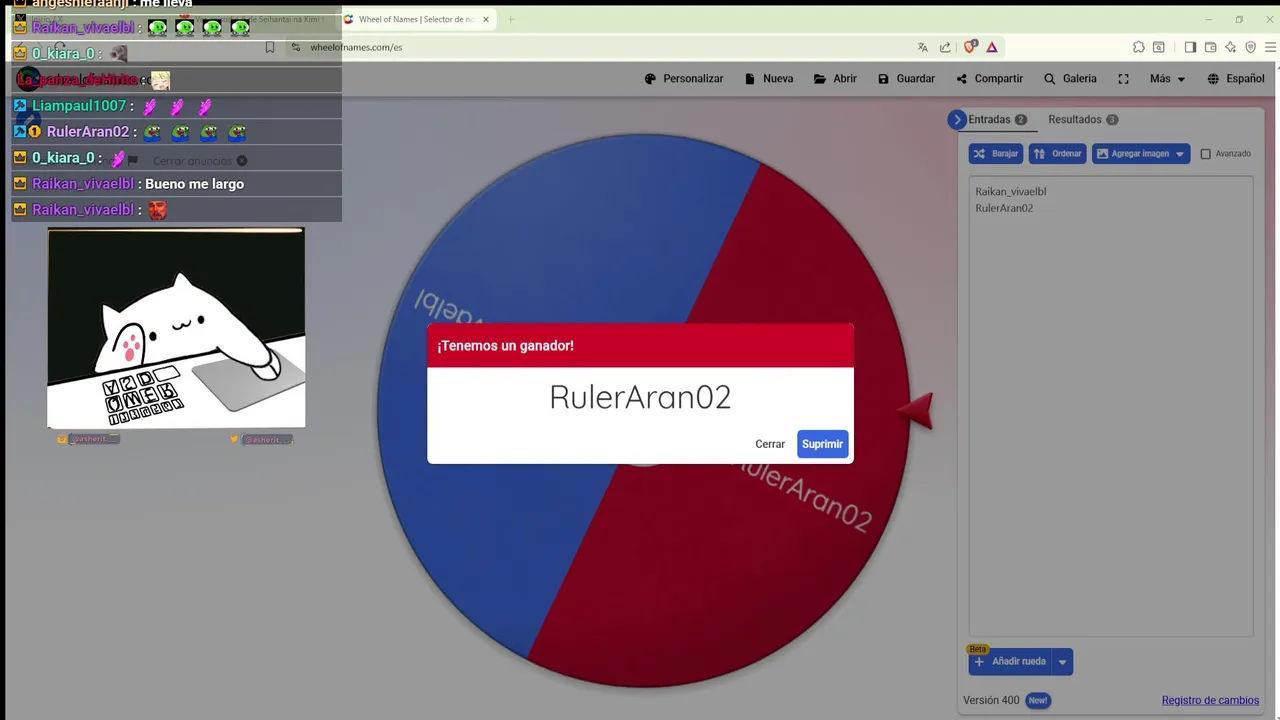
Task: Click the Wheel of Names tab
Action: point(418,19)
